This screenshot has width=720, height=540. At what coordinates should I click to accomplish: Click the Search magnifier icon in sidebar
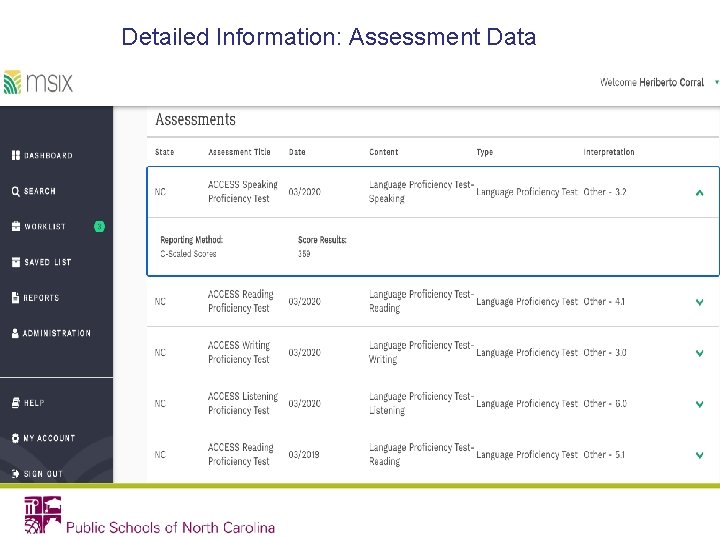16,191
